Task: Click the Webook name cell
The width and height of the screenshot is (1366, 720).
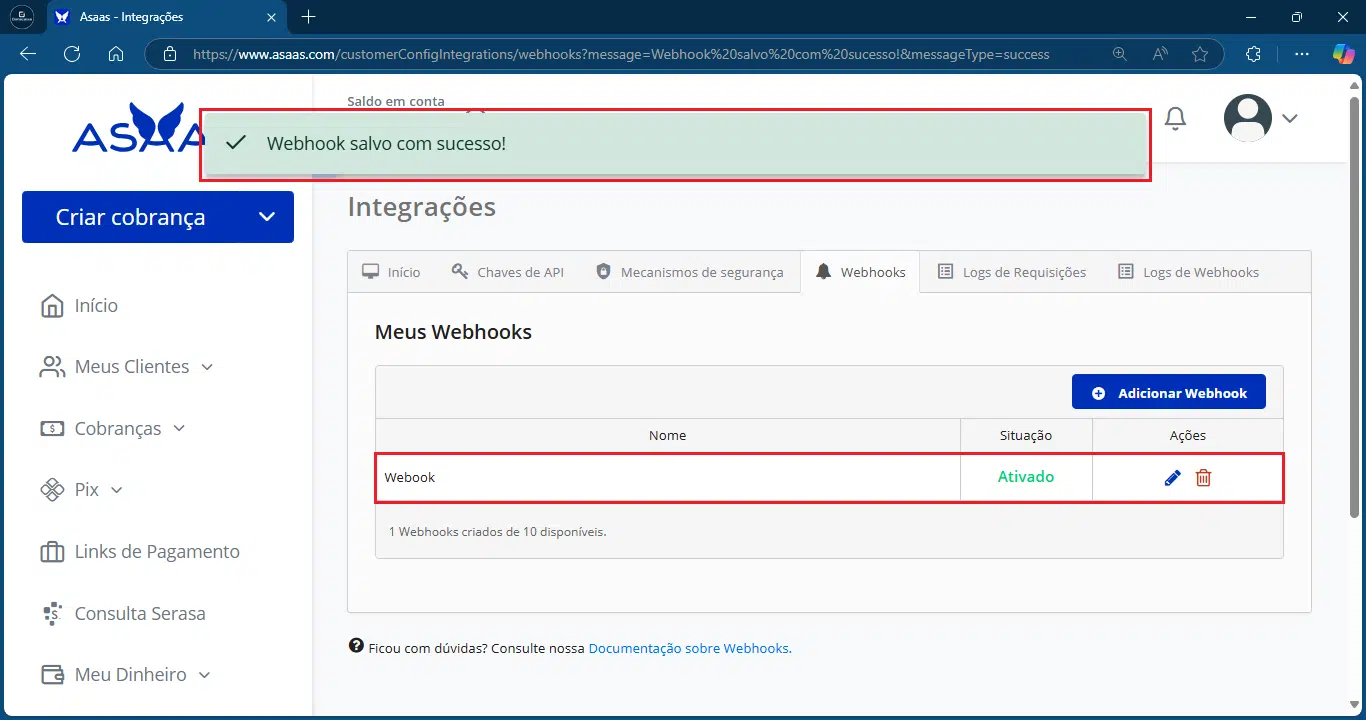Action: point(667,478)
